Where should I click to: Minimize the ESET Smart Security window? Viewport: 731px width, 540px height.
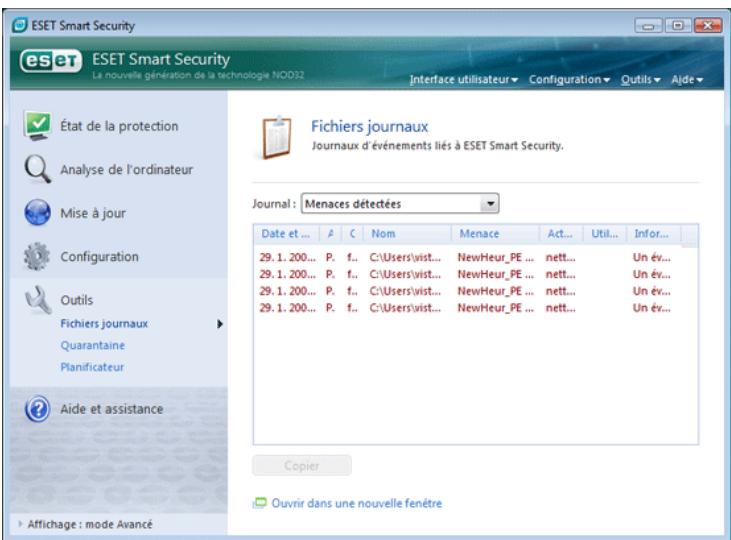tap(648, 26)
